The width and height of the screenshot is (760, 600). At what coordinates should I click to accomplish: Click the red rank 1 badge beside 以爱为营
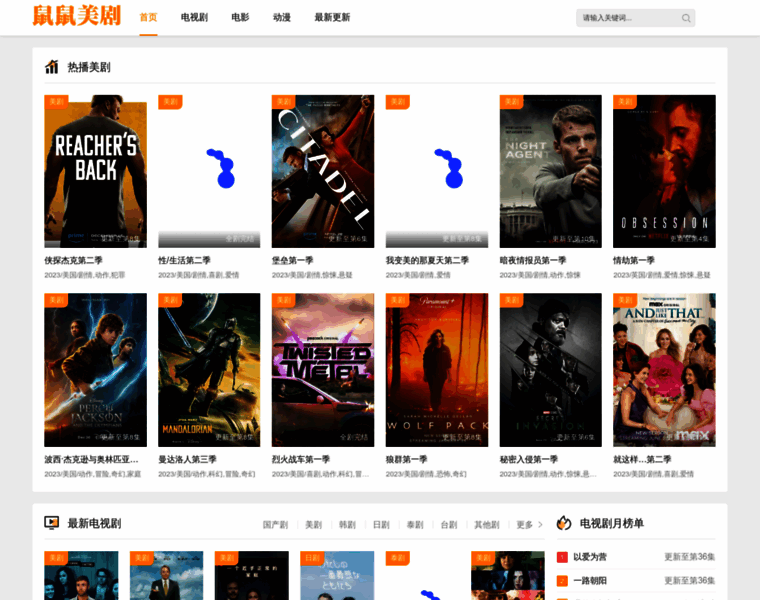[x=562, y=557]
